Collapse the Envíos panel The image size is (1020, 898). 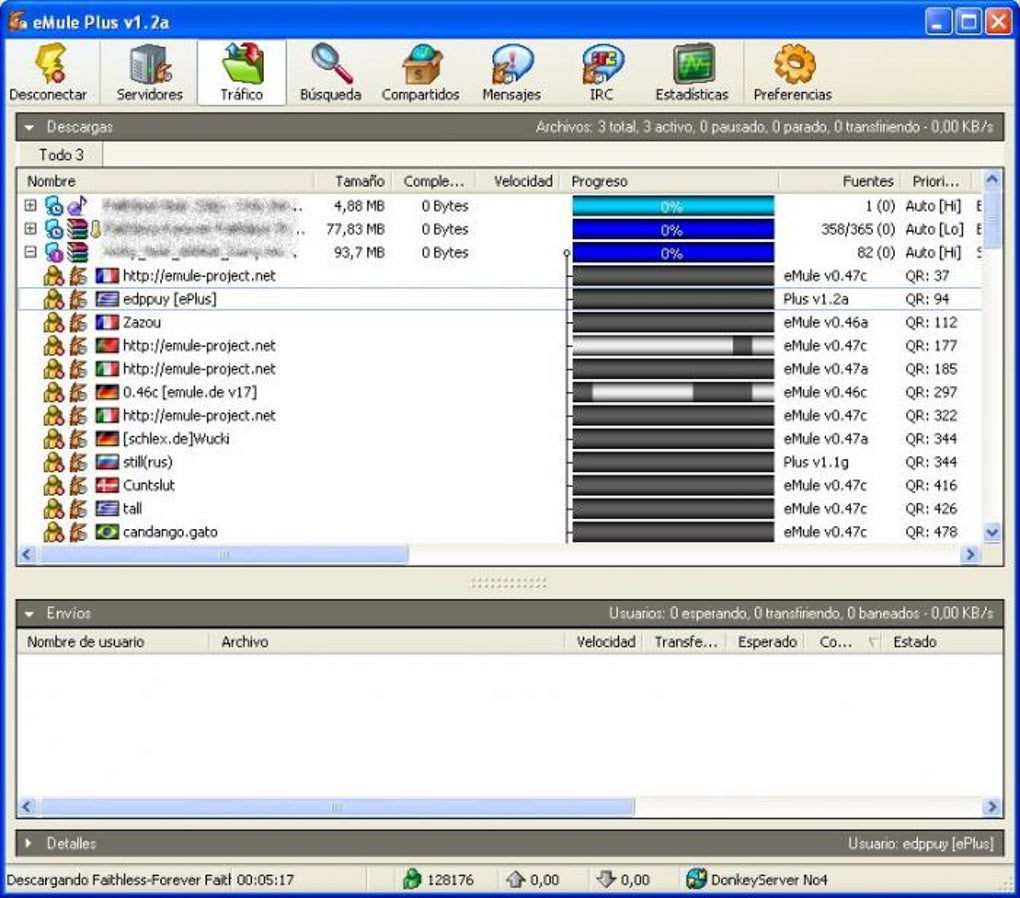(29, 614)
